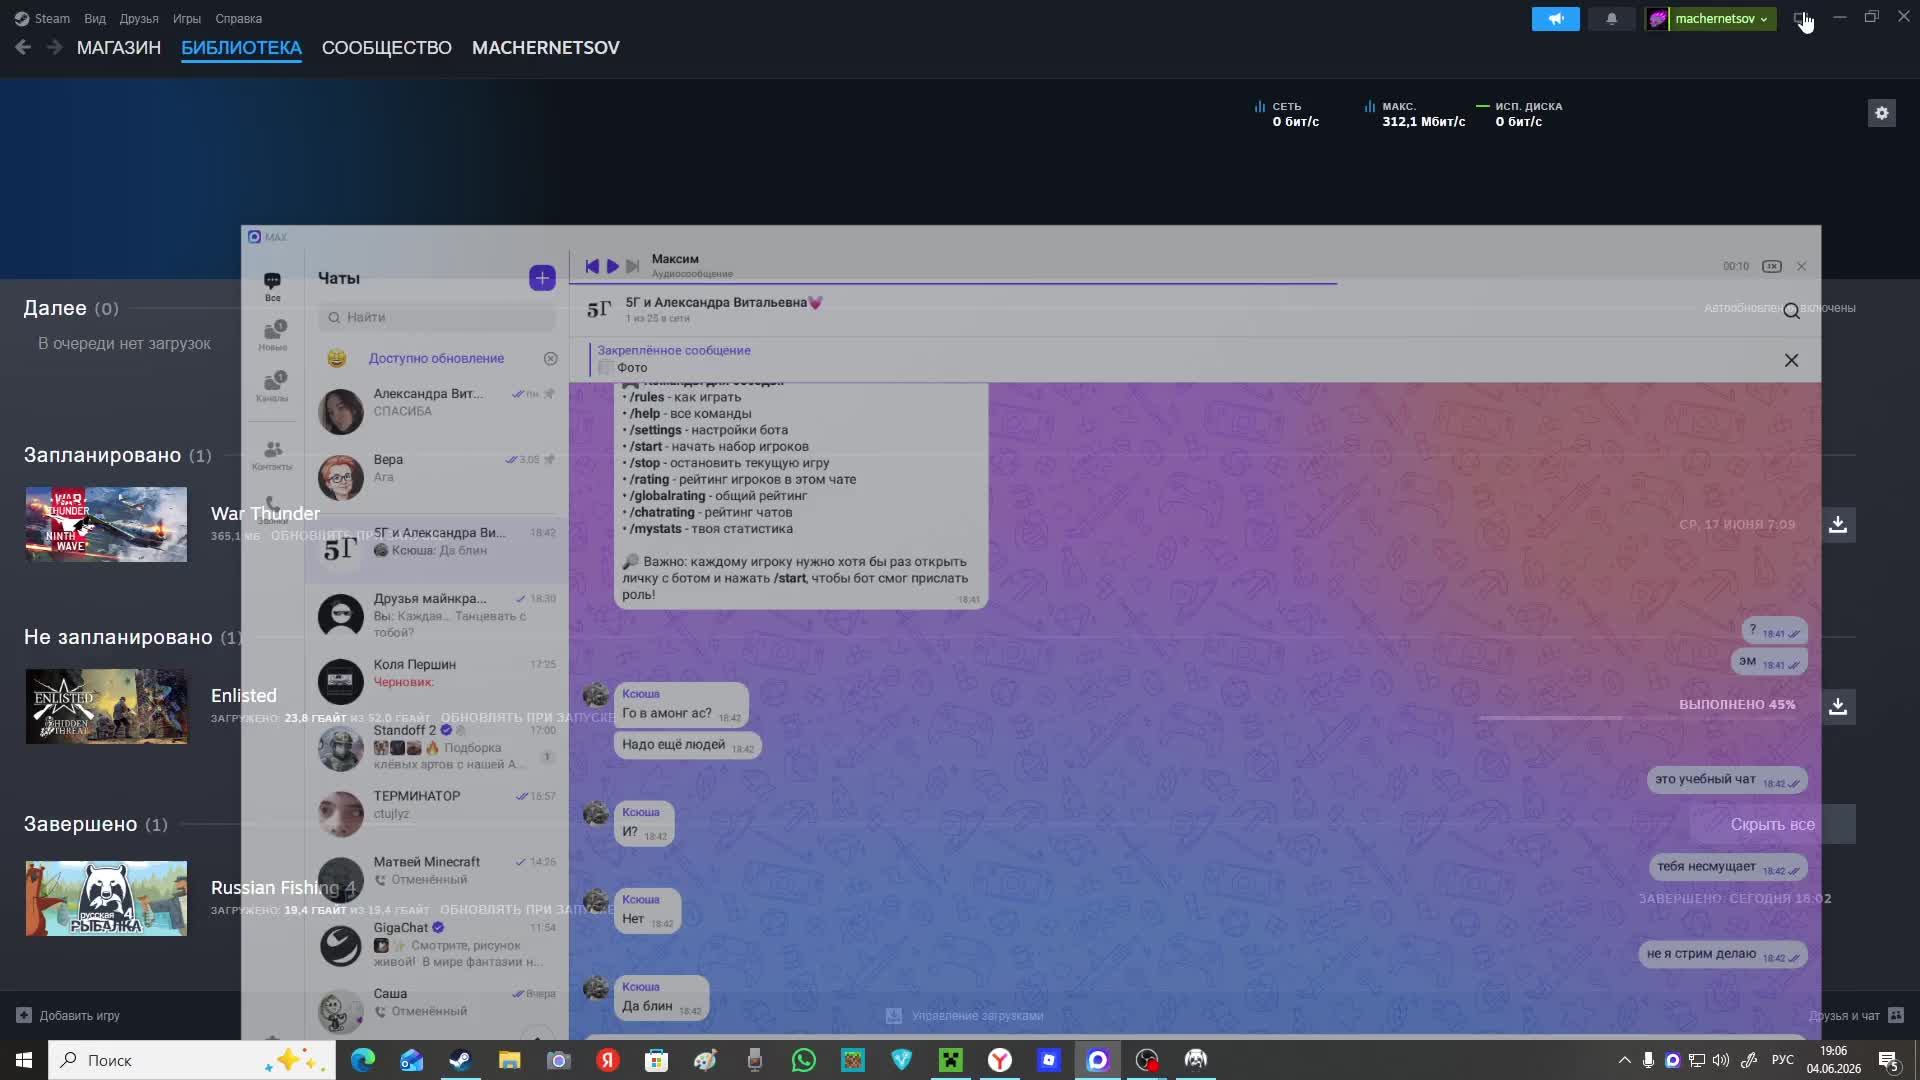Switch to the БИБЛИОТЕКА tab
This screenshot has height=1080, width=1920.
coord(241,47)
